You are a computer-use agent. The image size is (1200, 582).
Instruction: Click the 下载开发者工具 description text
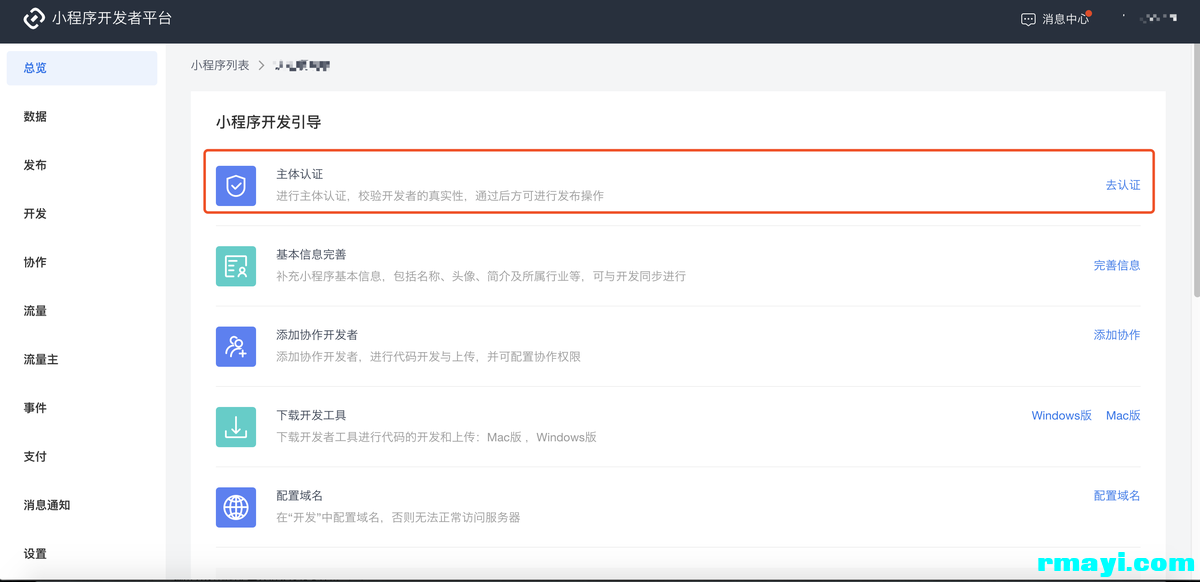[436, 437]
